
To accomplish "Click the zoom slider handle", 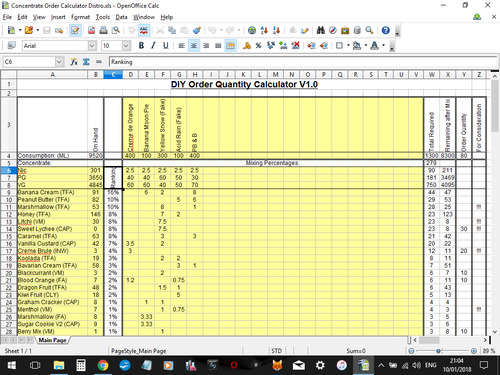I will pos(439,351).
